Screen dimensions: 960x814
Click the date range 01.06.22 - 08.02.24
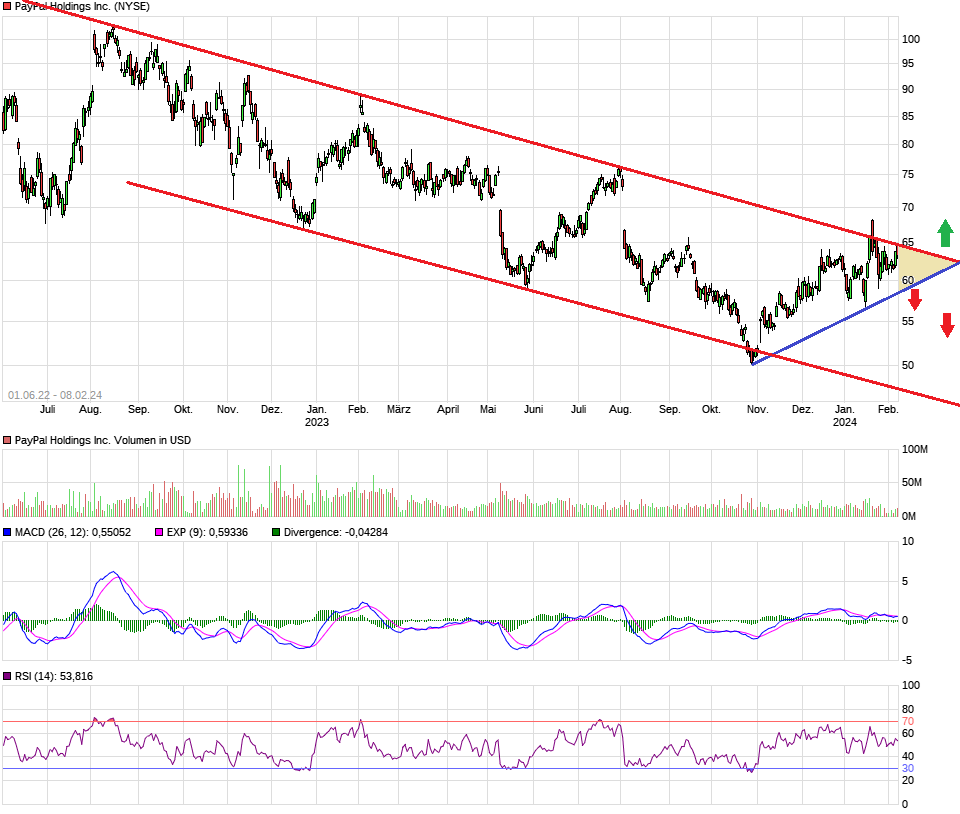(x=55, y=395)
